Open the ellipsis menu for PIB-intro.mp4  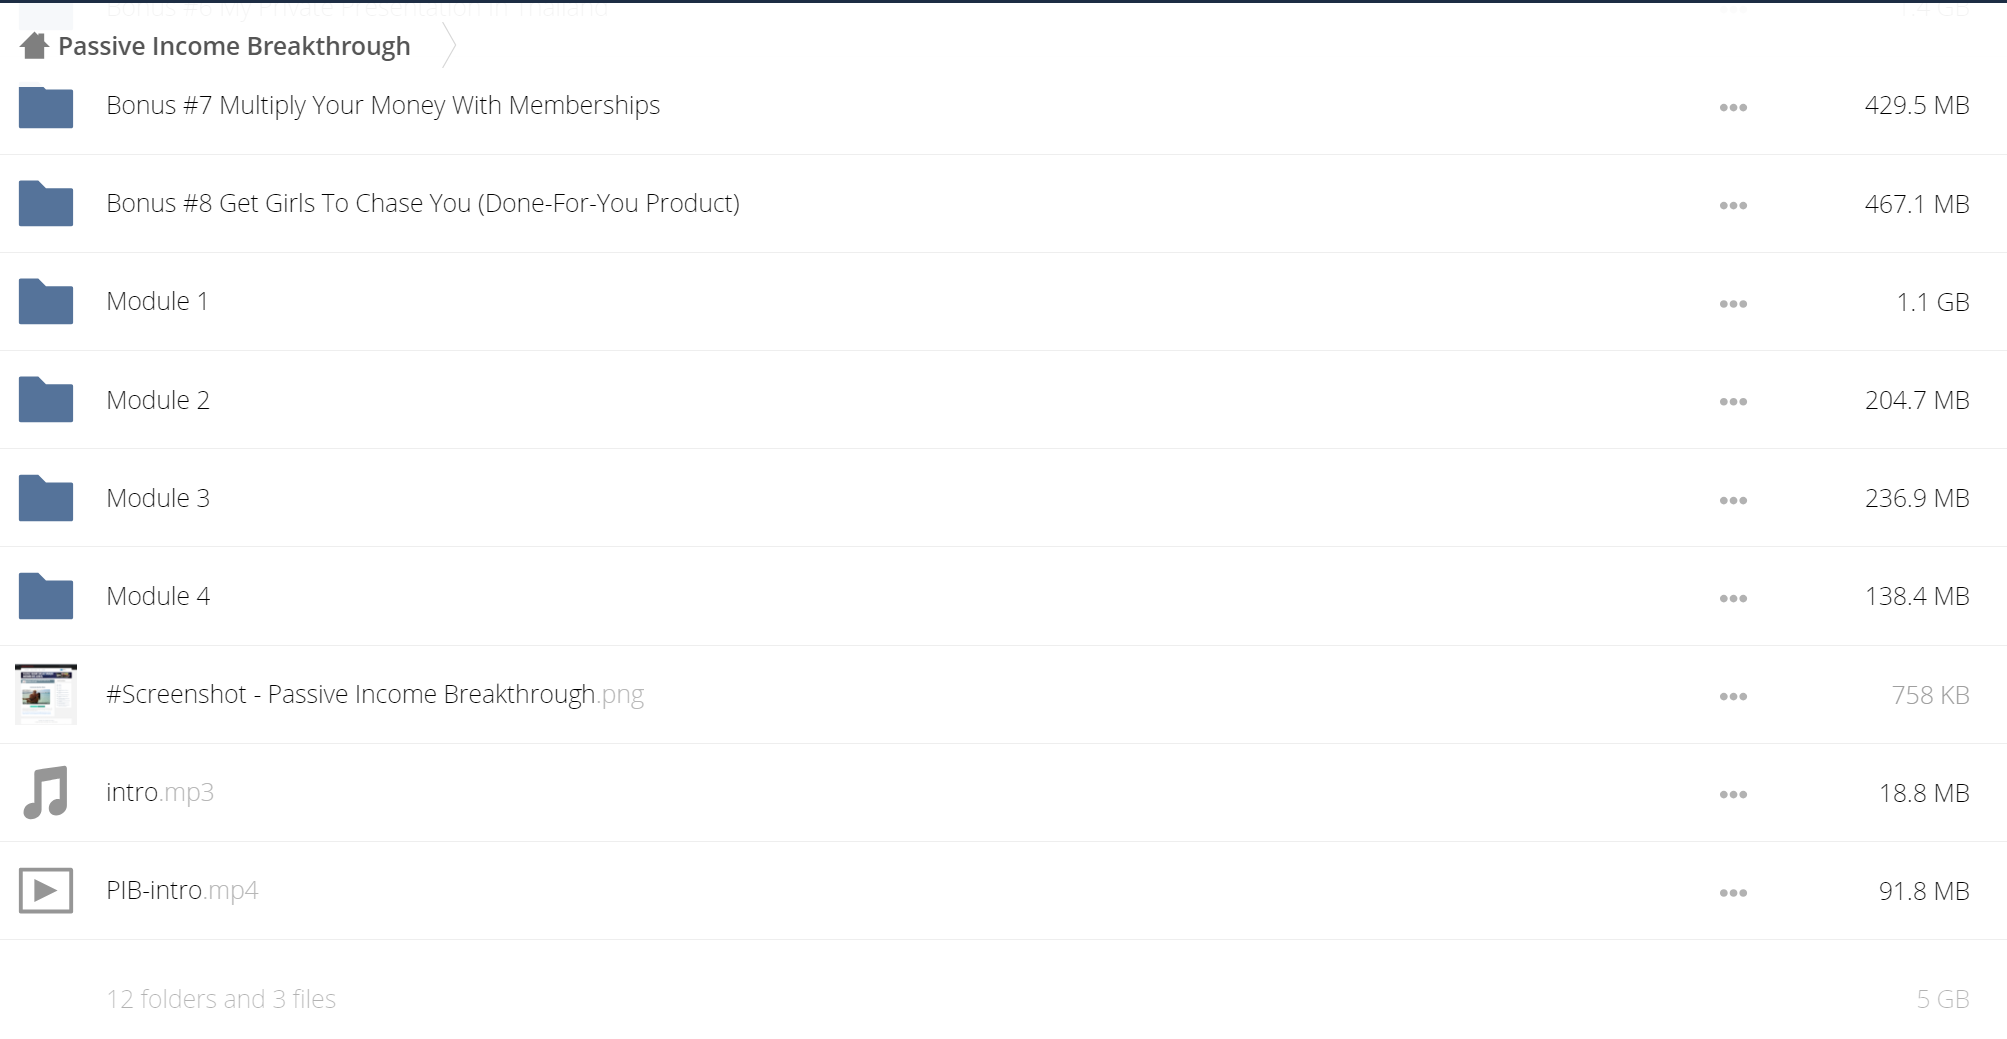point(1733,893)
